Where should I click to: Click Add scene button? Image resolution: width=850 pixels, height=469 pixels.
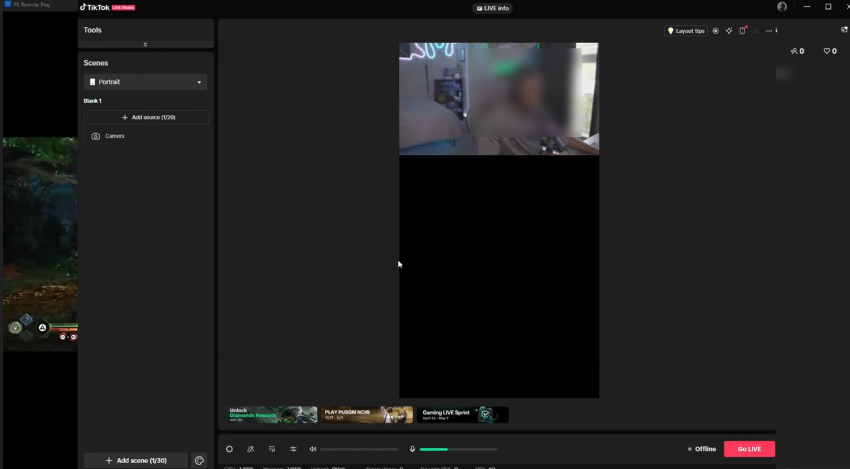136,461
